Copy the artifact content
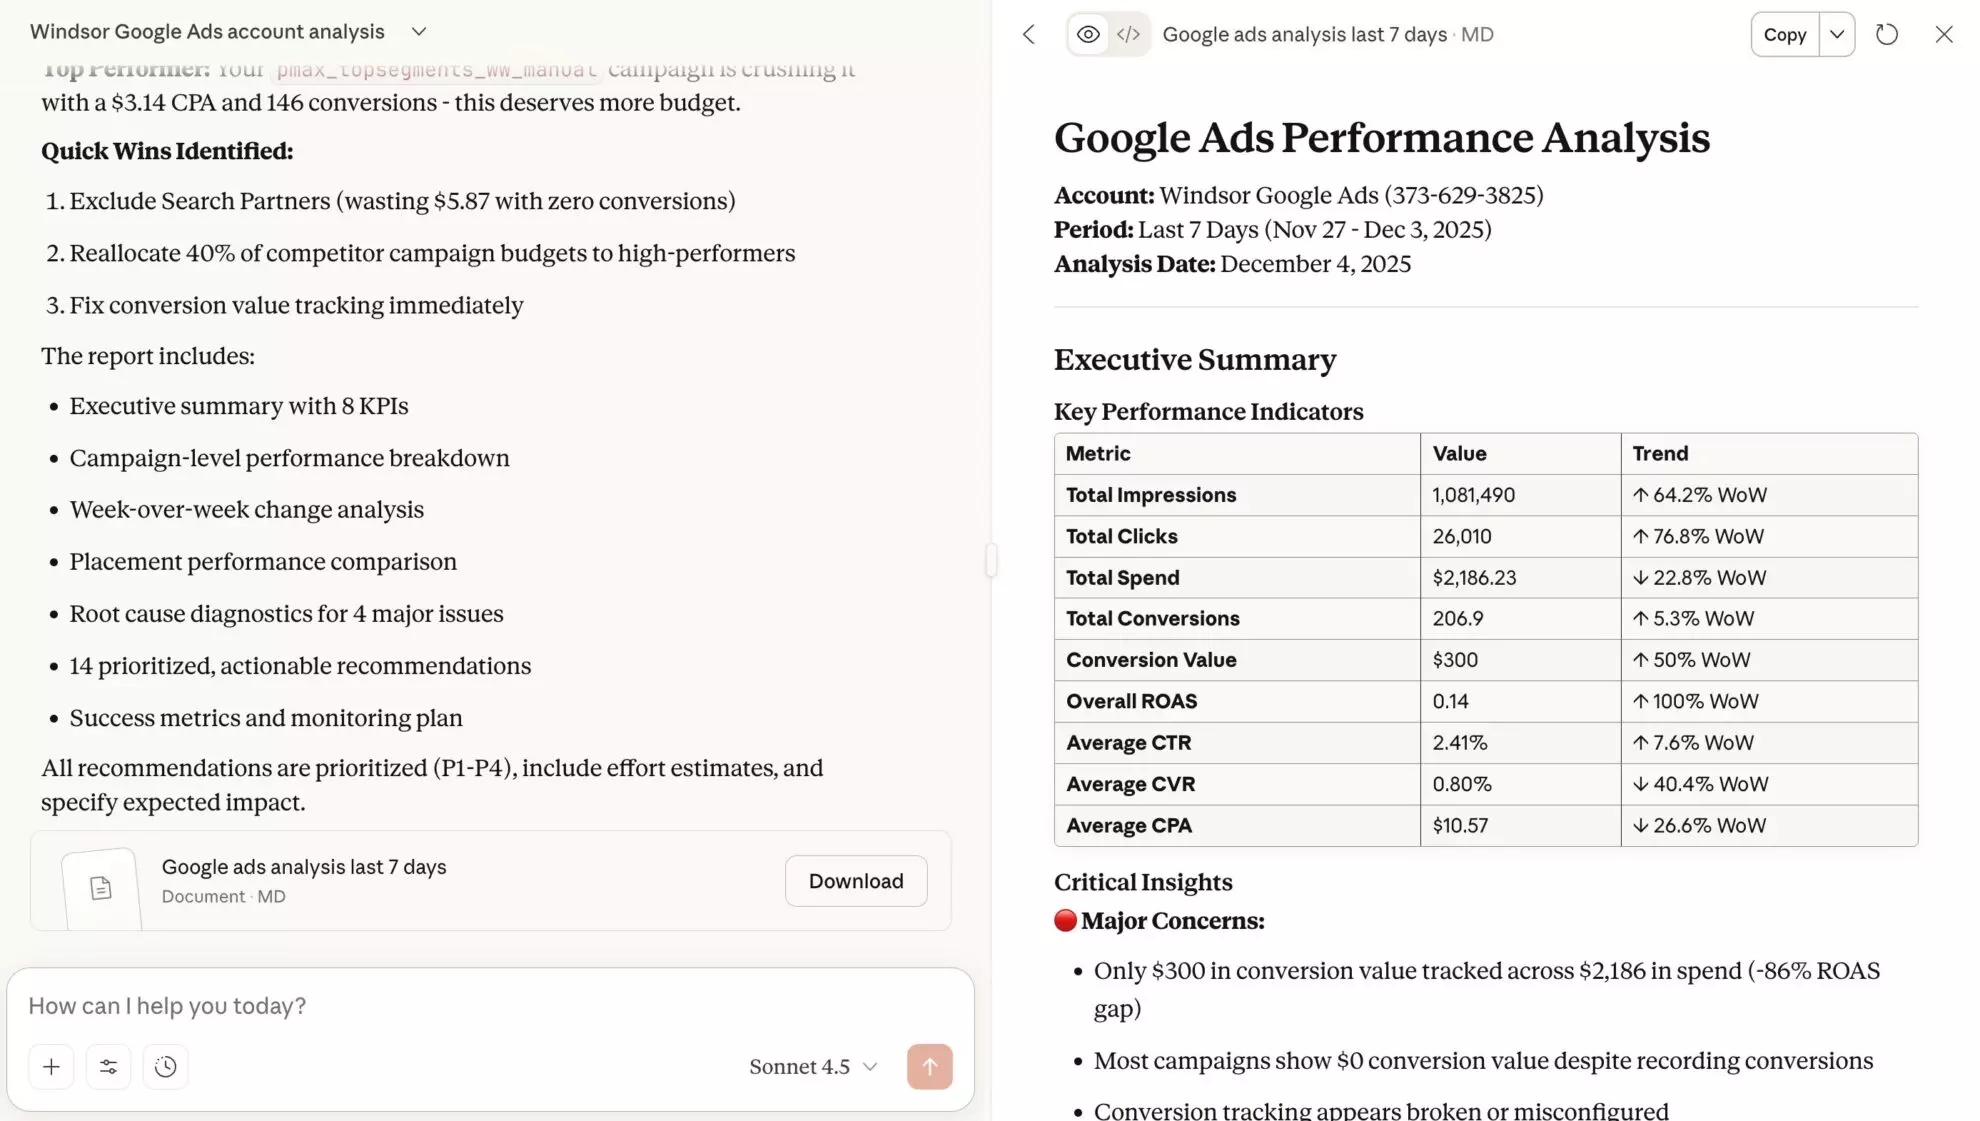Screen dimensions: 1980x1121 point(1784,33)
